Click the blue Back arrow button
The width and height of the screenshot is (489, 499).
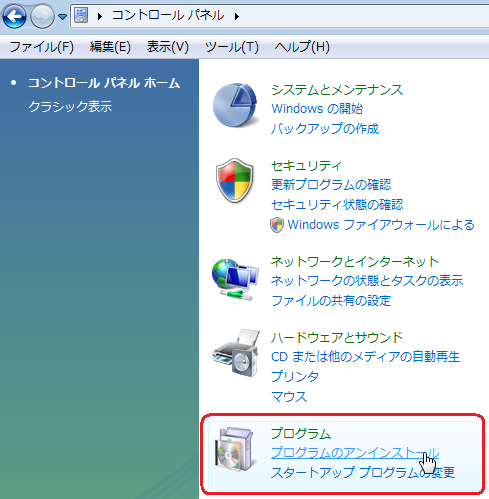pyautogui.click(x=14, y=16)
